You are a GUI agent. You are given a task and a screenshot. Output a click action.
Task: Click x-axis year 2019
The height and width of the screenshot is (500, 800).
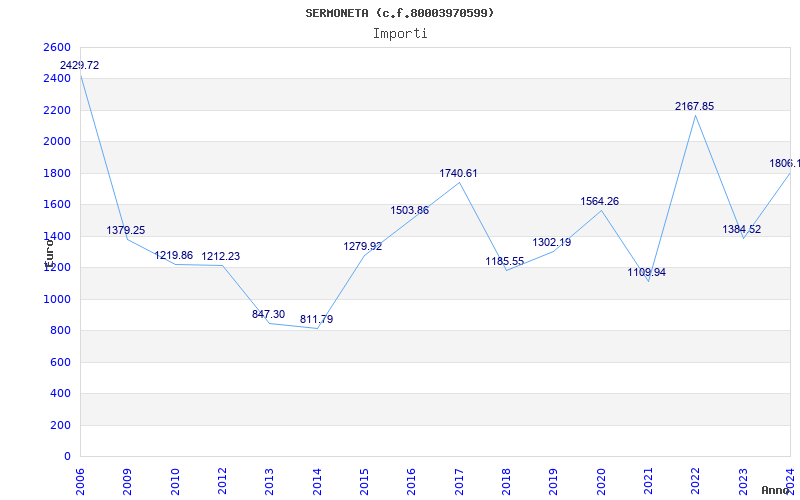coord(554,482)
